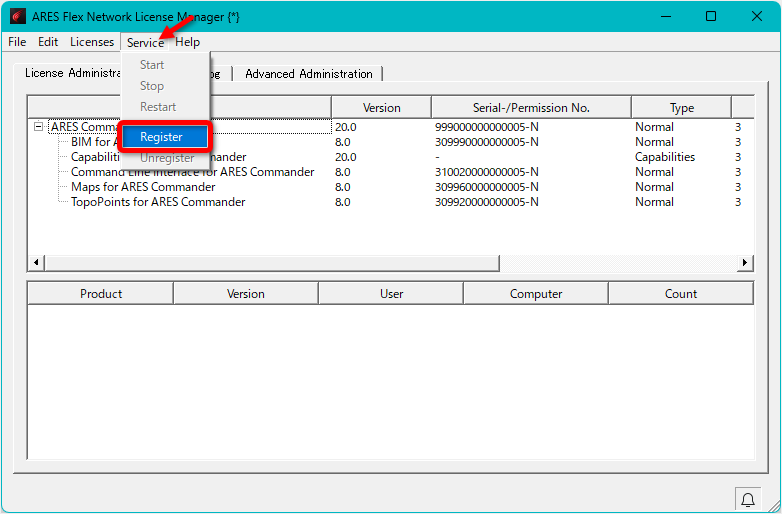
Task: Switch to the License Administration tab
Action: pyautogui.click(x=72, y=73)
